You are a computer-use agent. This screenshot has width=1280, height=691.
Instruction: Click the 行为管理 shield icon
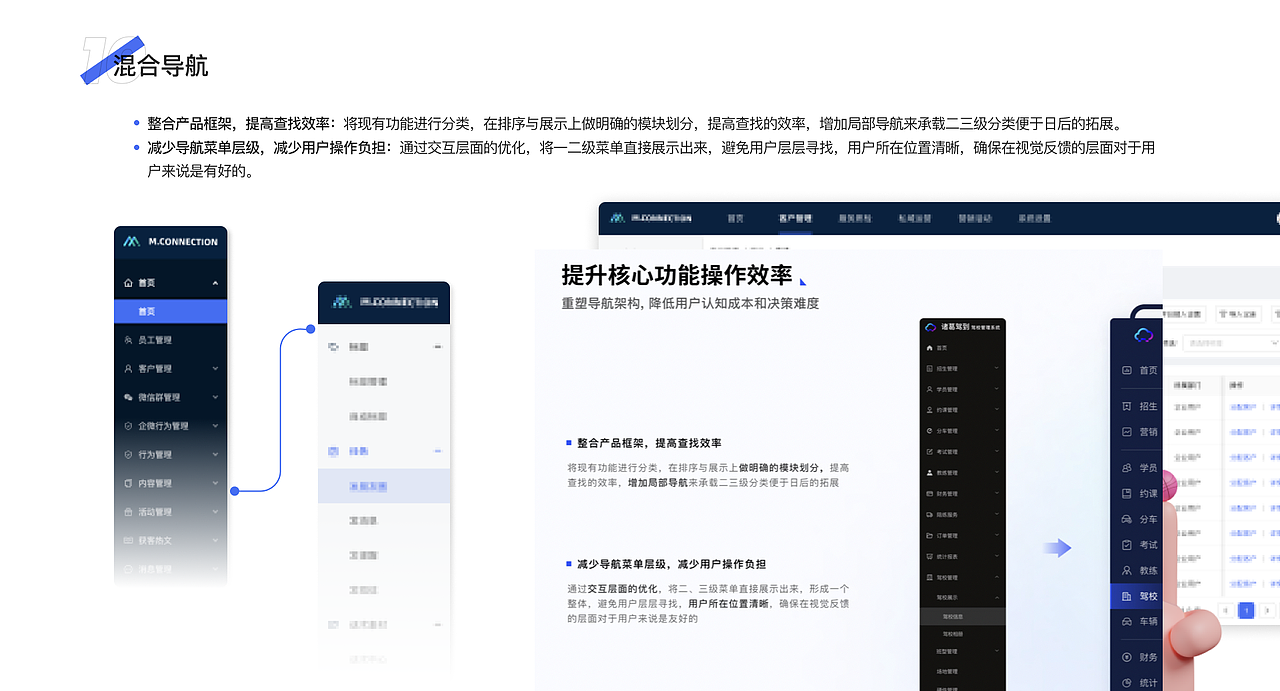[128, 454]
